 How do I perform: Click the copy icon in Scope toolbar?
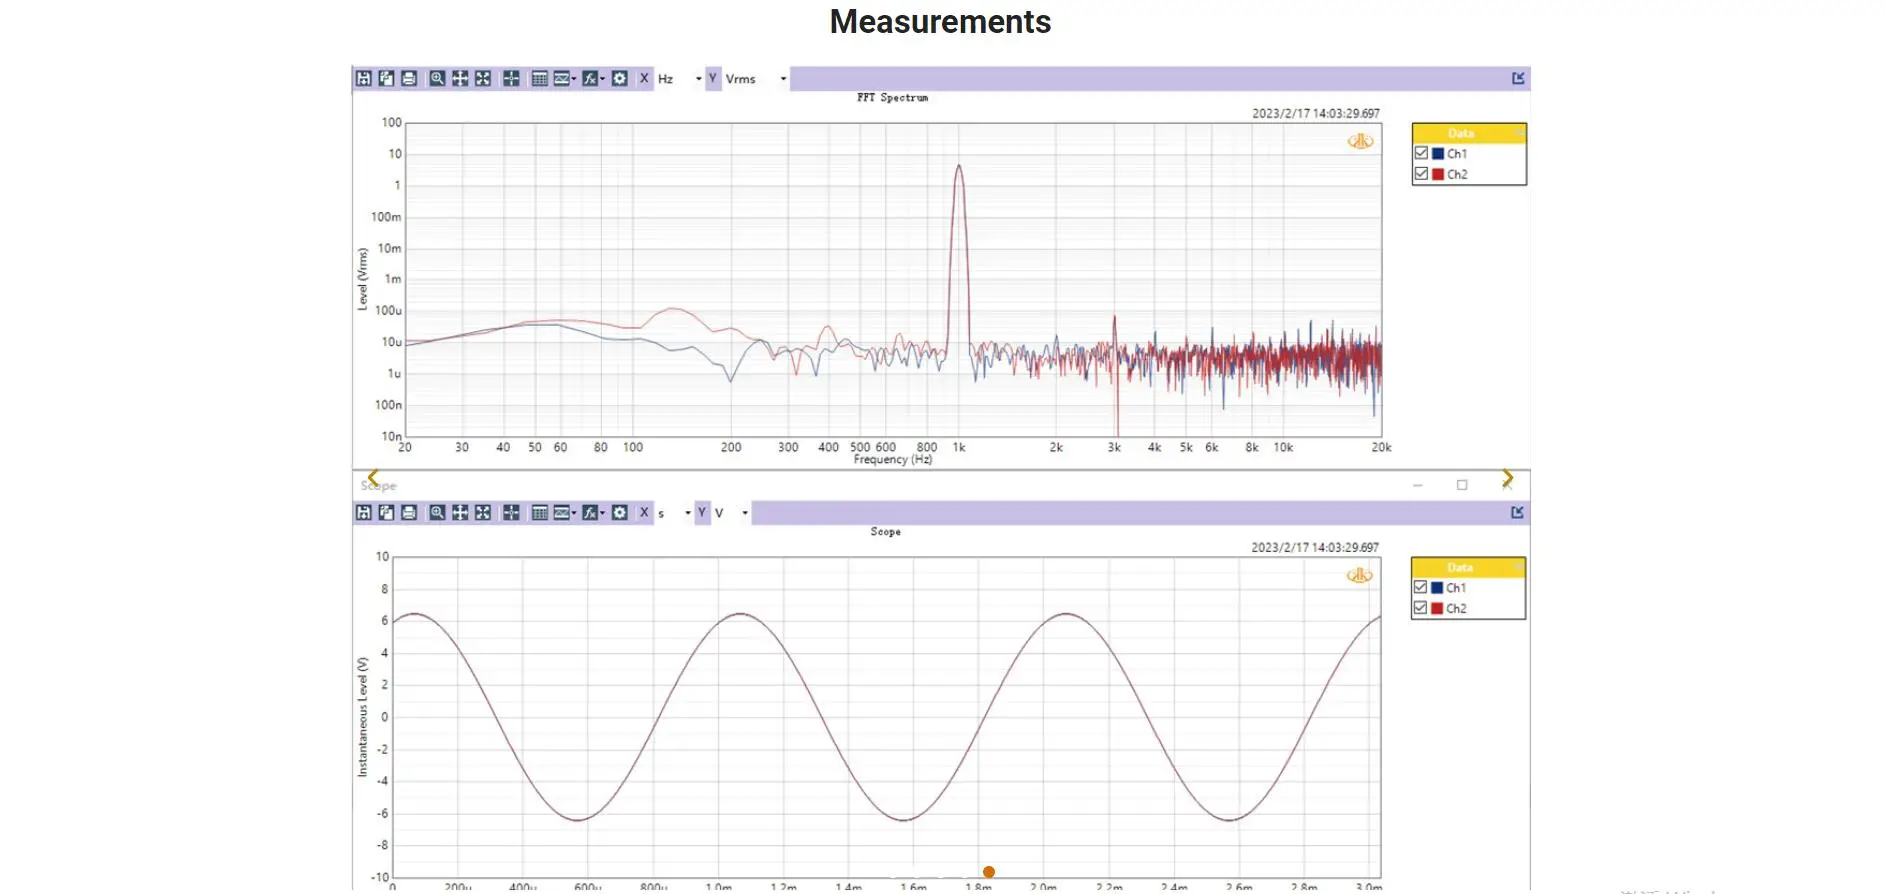tap(386, 512)
